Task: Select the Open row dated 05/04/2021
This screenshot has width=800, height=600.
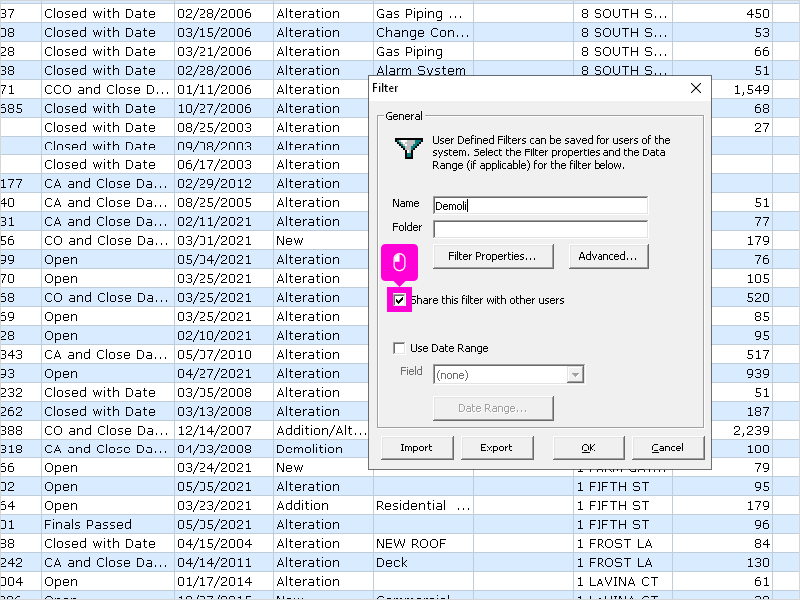Action: point(108,260)
